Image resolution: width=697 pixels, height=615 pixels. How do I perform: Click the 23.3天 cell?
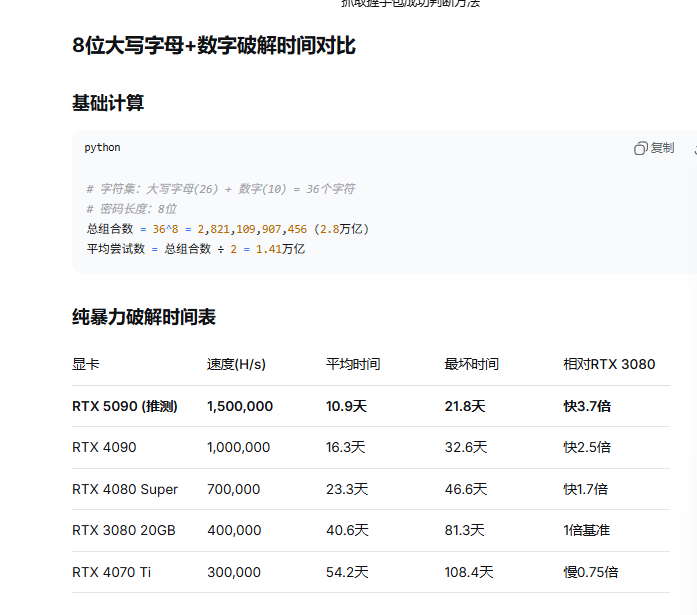tap(347, 489)
